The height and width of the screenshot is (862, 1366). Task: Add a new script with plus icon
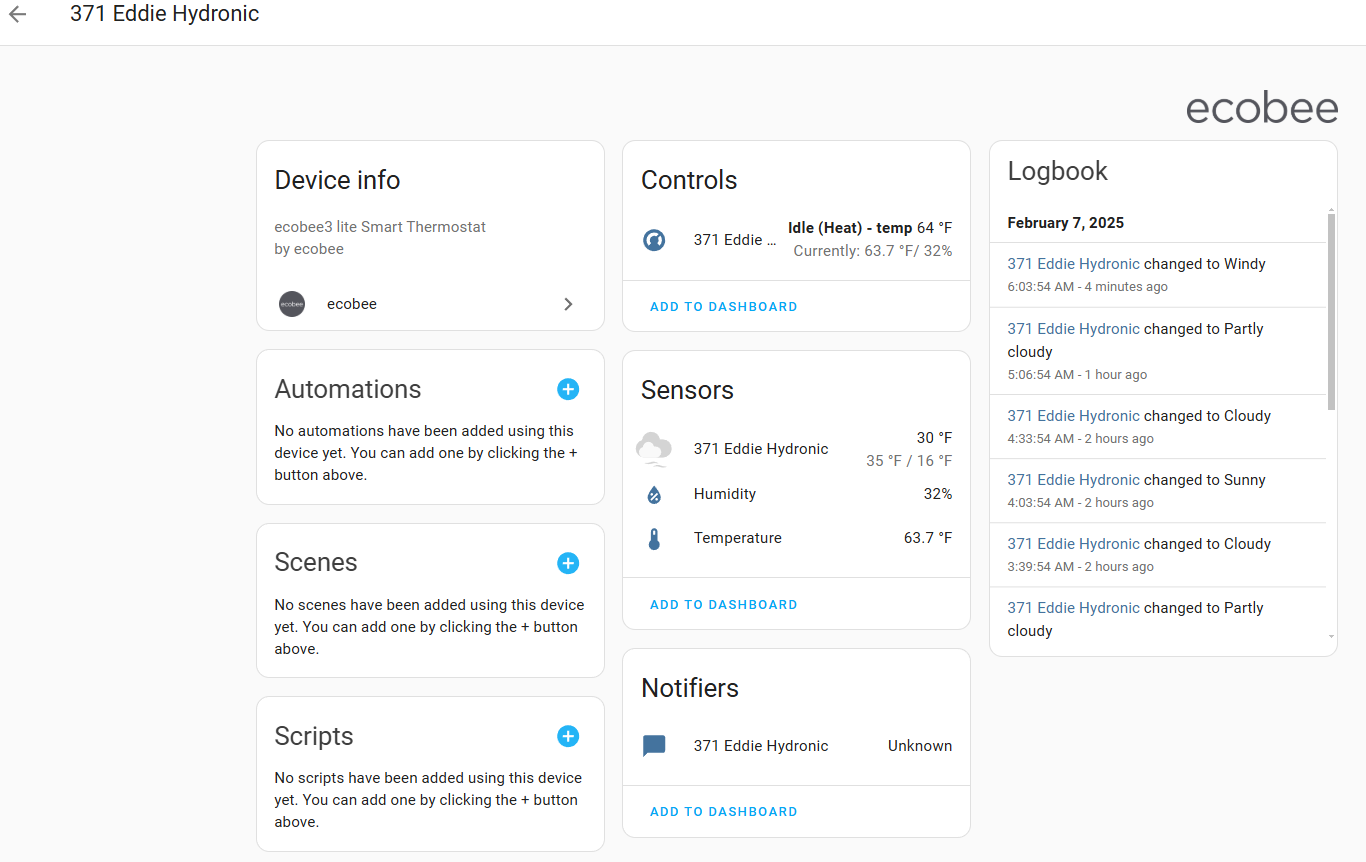point(568,736)
